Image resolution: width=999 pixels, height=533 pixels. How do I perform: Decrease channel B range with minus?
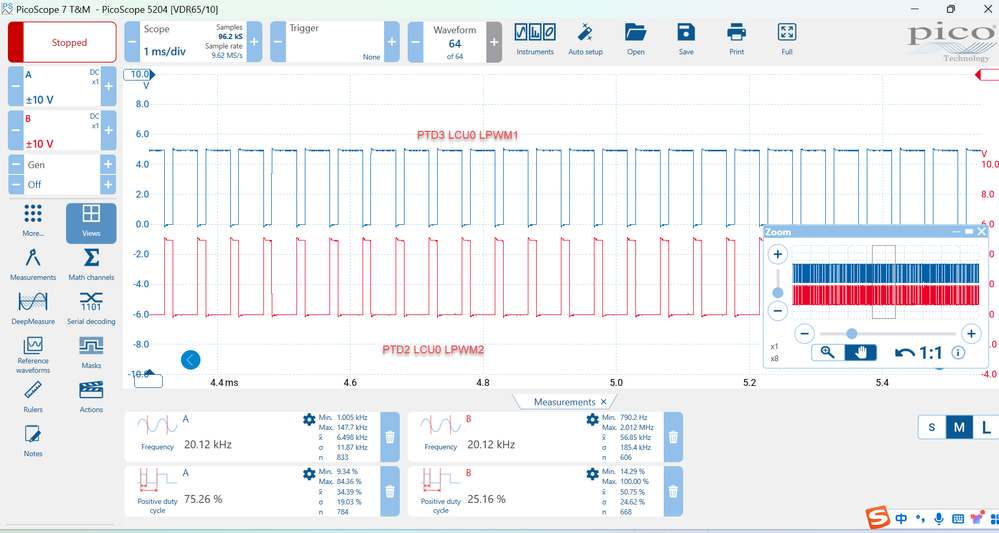15,130
